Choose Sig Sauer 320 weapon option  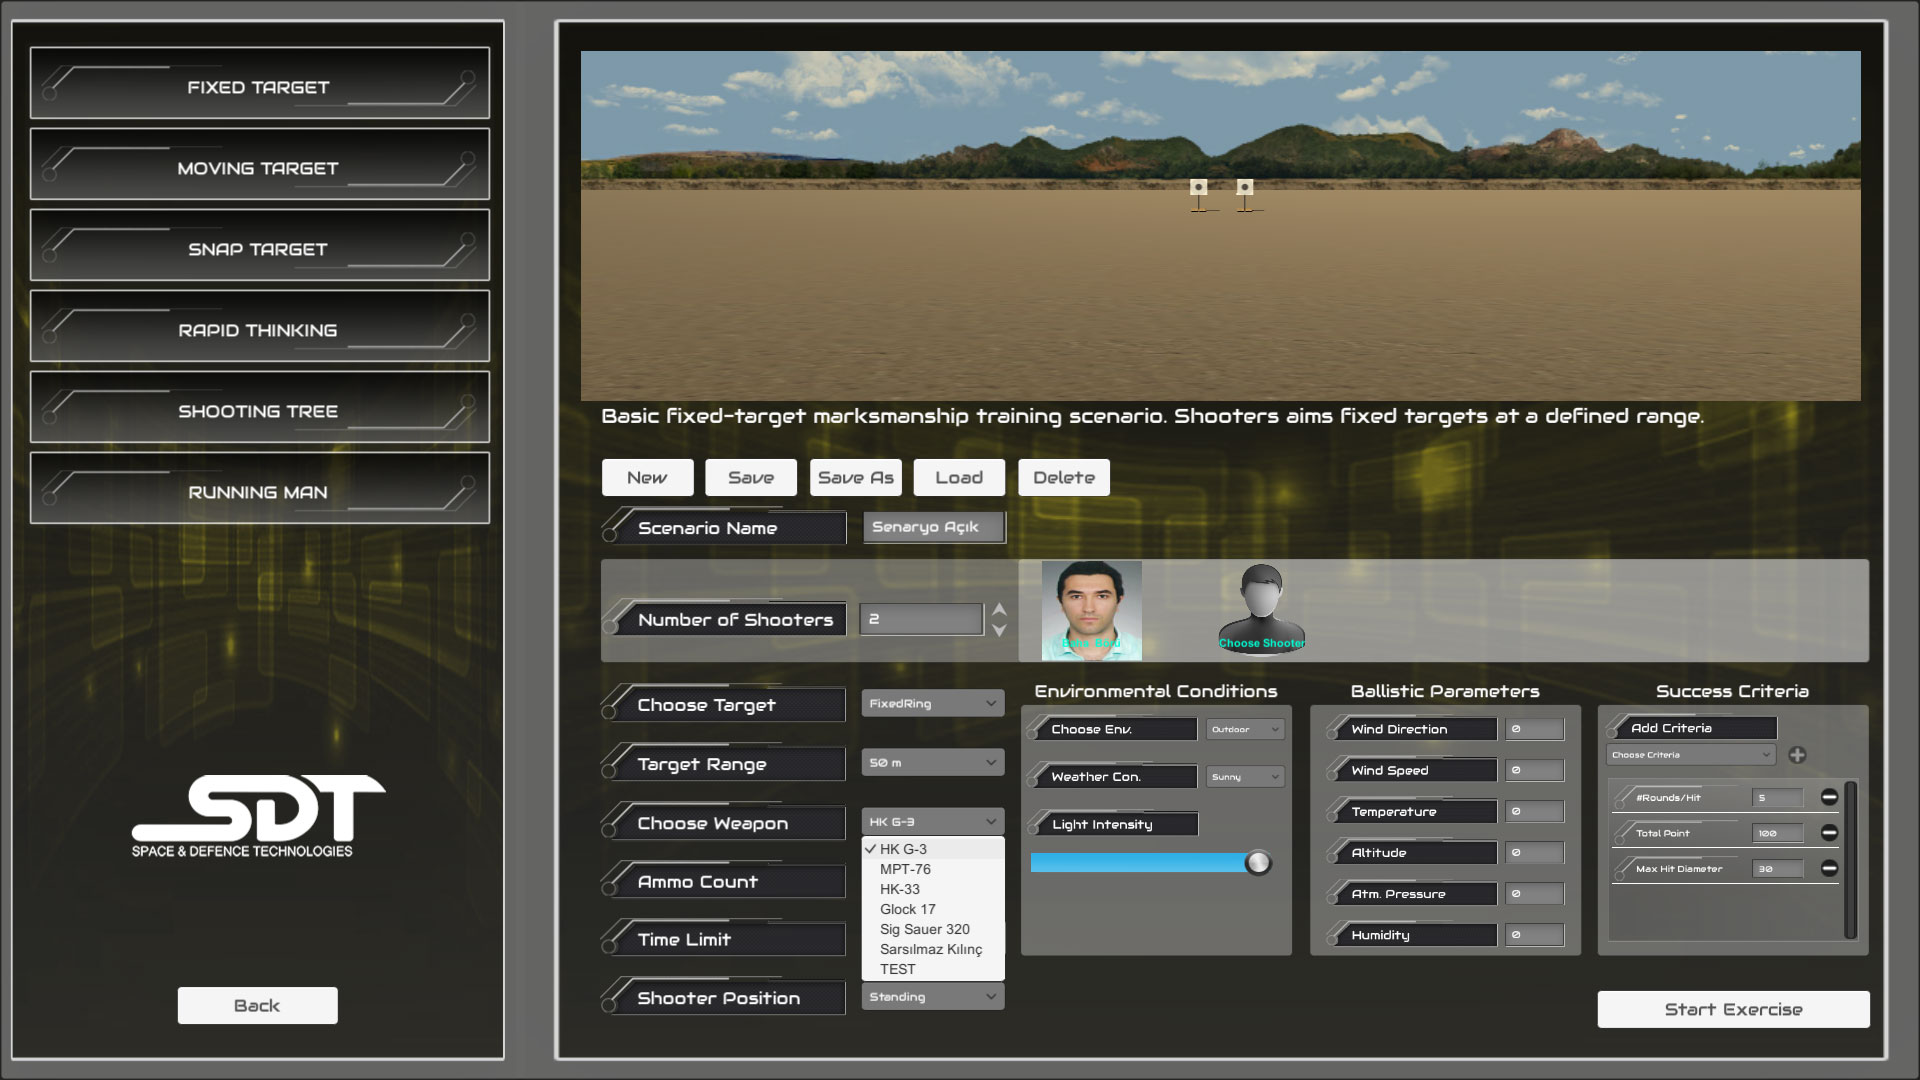pos(924,929)
